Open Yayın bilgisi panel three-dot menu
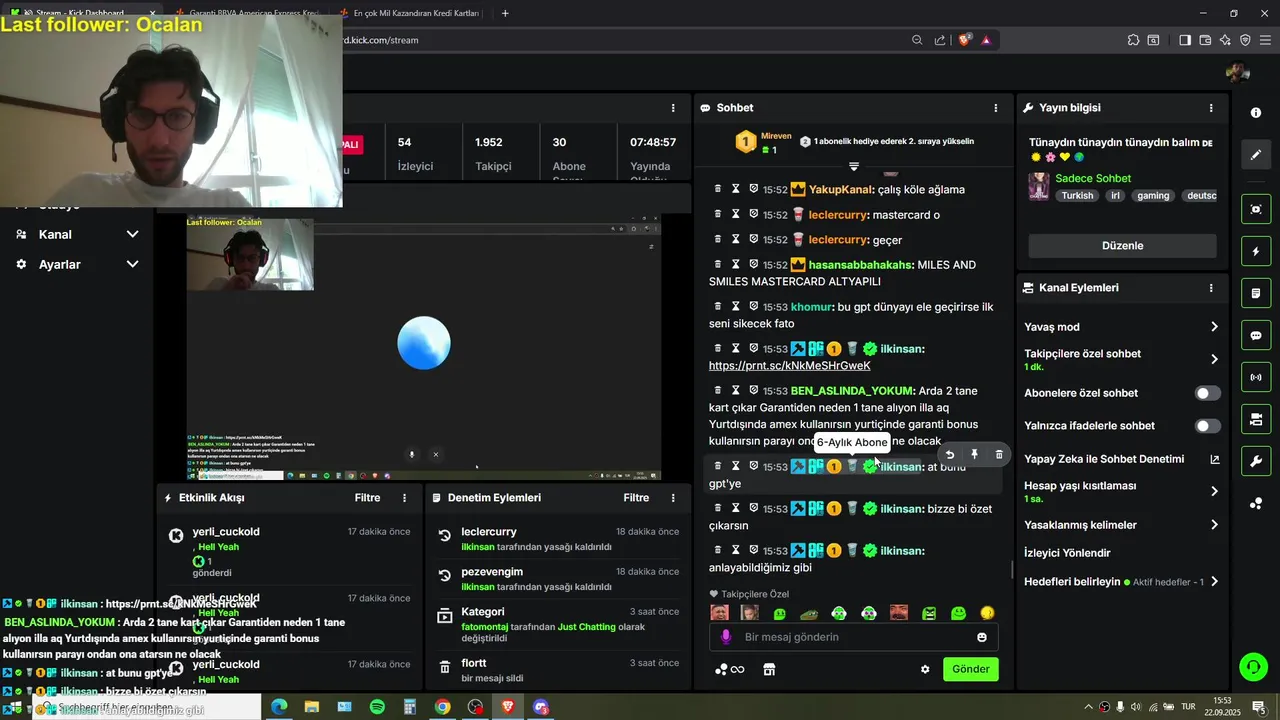This screenshot has height=720, width=1280. click(1211, 108)
